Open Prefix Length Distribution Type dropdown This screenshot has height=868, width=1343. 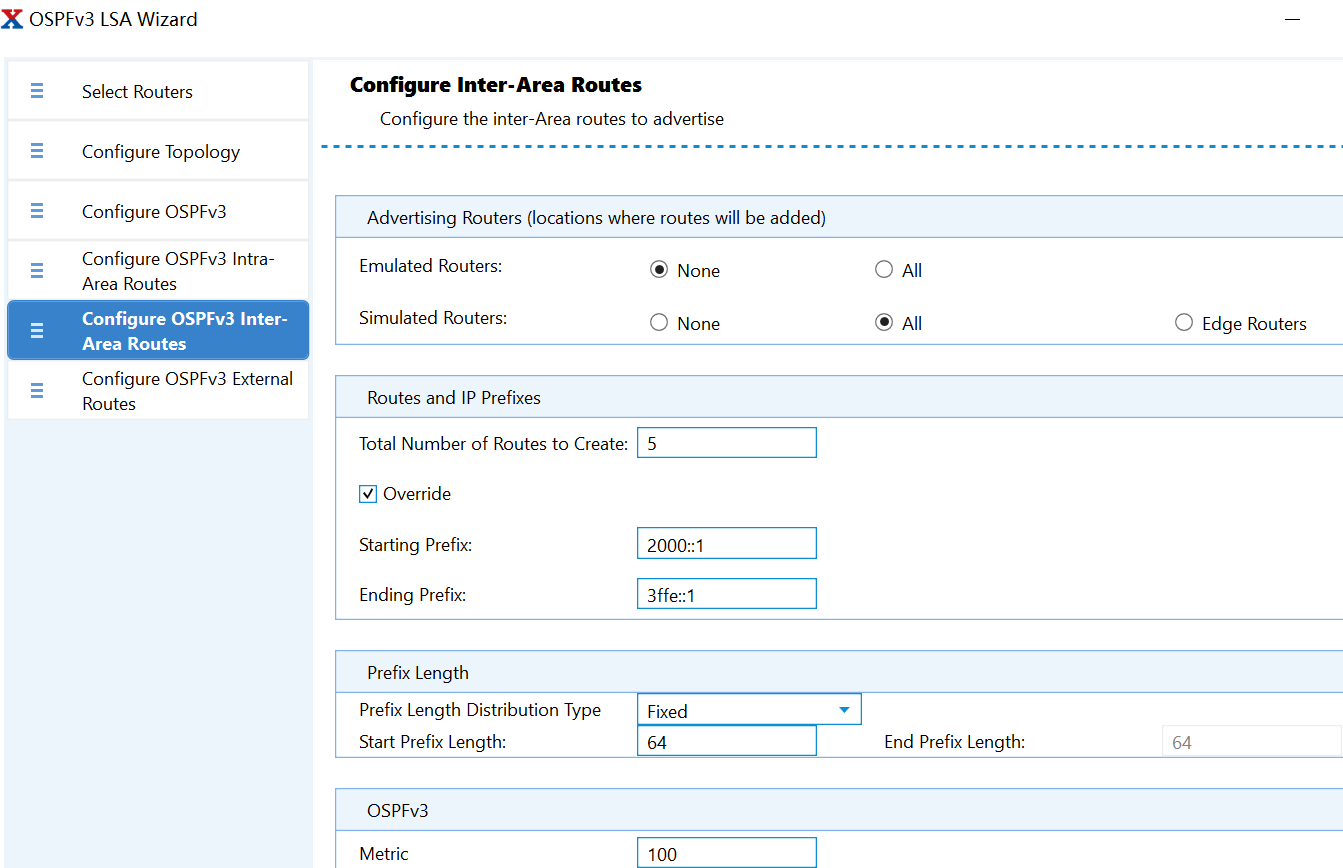[x=749, y=710]
